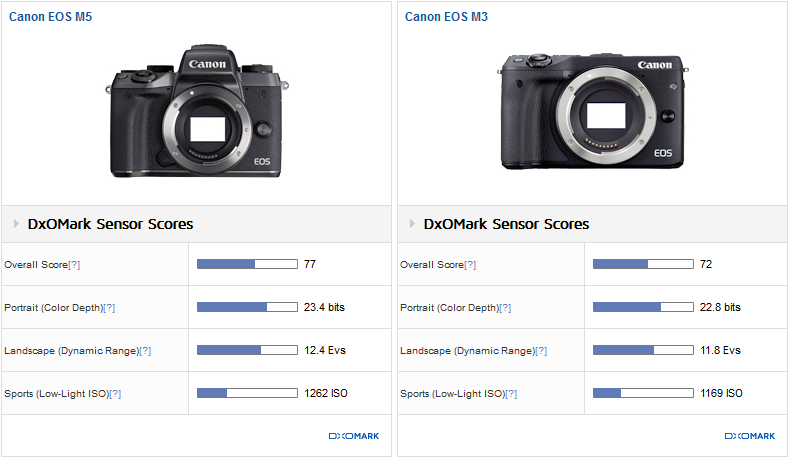Collapse the M5 DxOMark Sensor Scores triangle
This screenshot has height=458, width=789.
point(16,223)
